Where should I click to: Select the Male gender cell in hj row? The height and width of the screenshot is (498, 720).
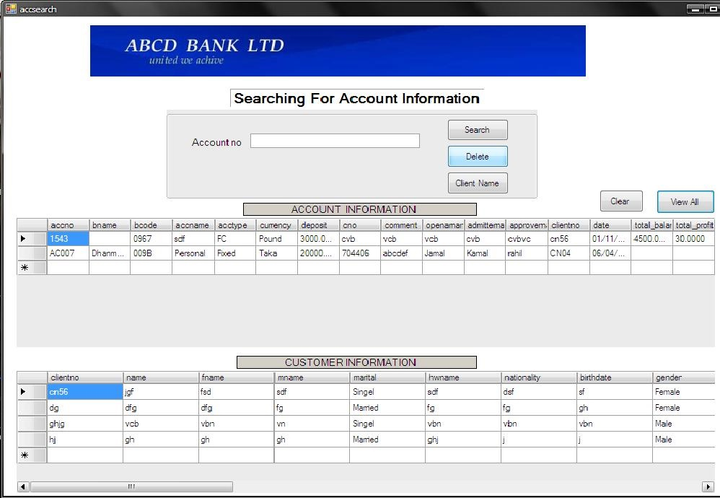tap(684, 439)
